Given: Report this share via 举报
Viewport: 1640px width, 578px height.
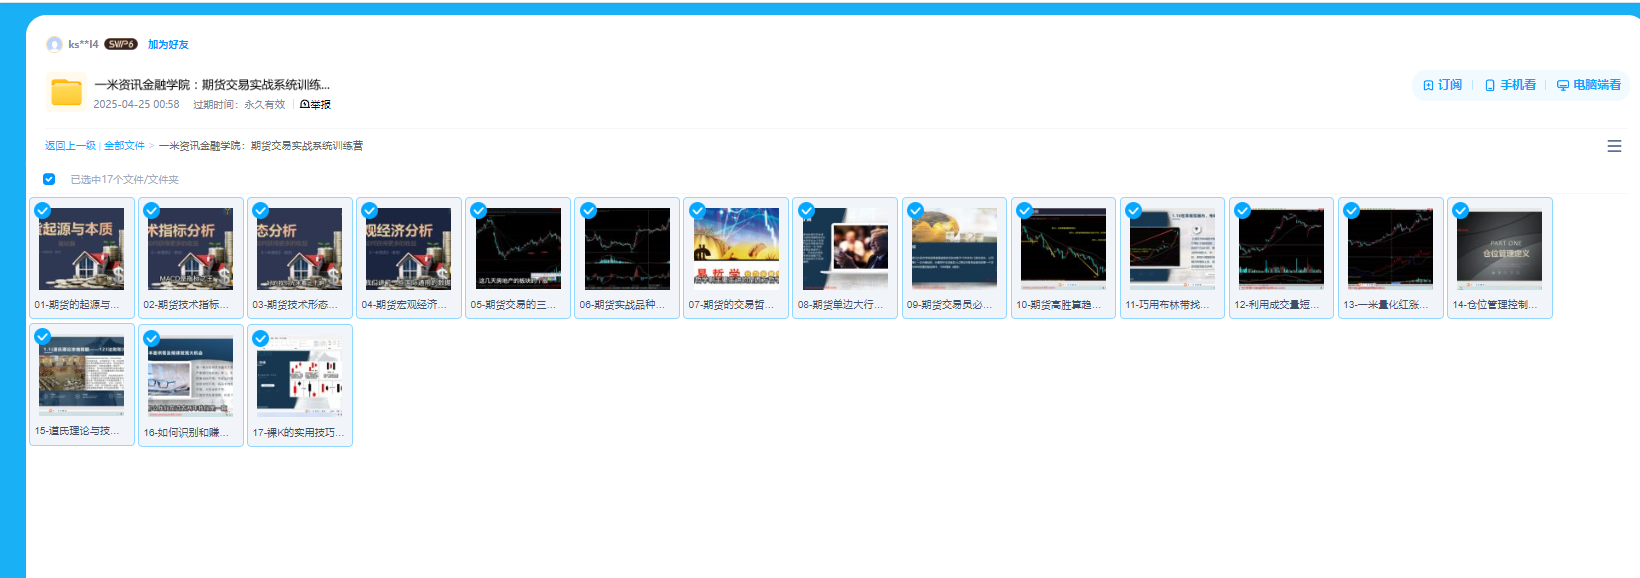Looking at the screenshot, I should click(315, 105).
